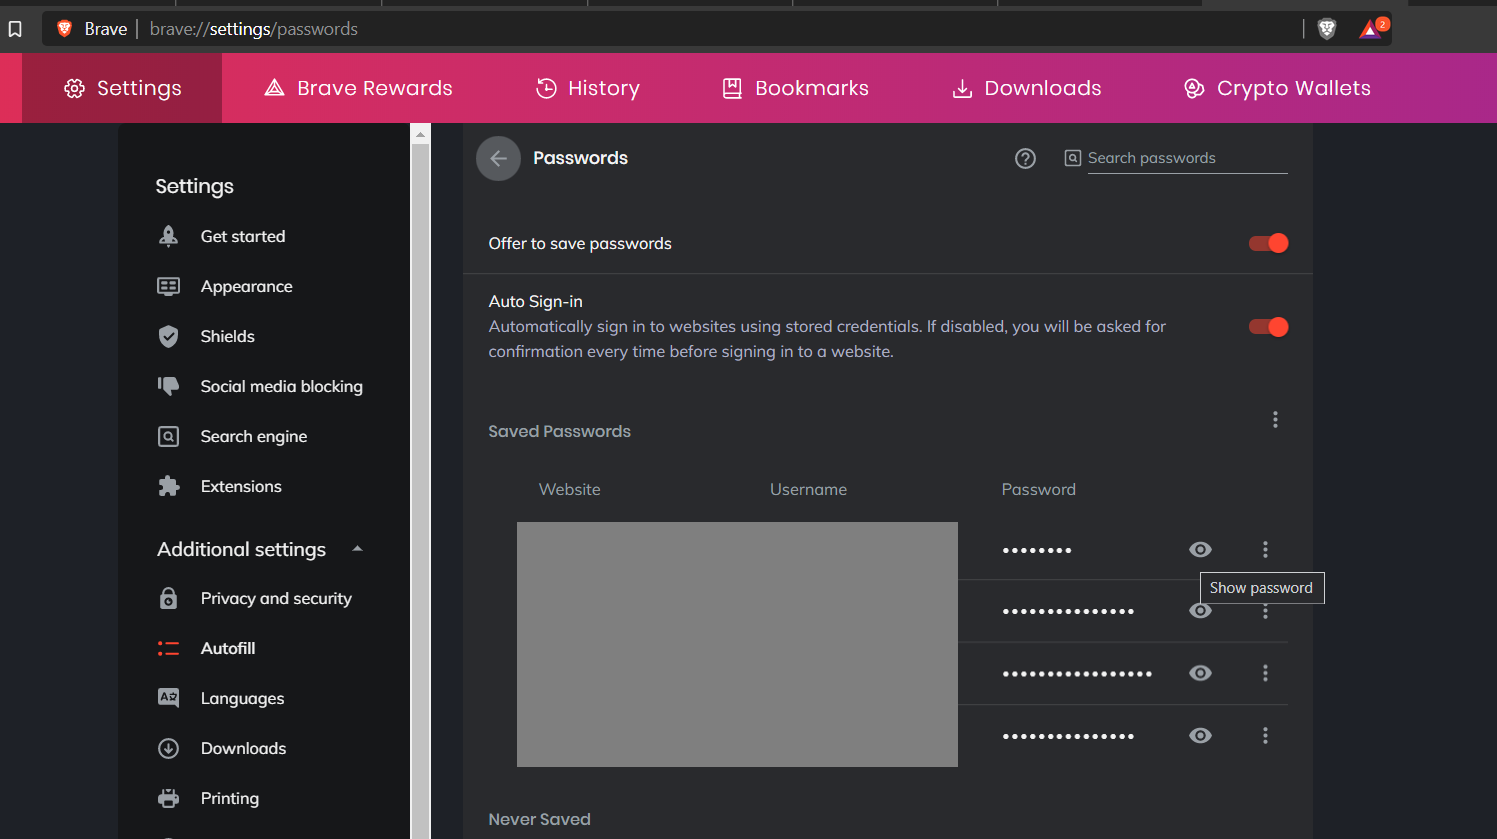The height and width of the screenshot is (839, 1497).
Task: Open Brave Shields icon in address bar
Action: 1327,29
